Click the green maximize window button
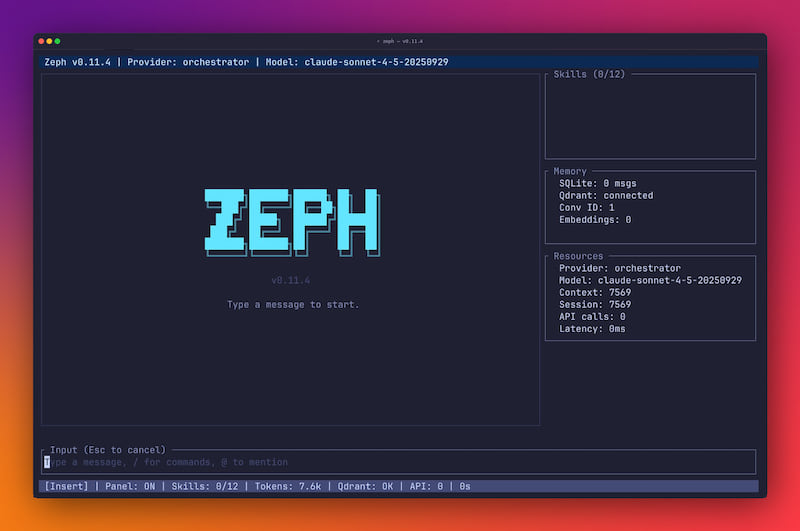 pyautogui.click(x=58, y=41)
